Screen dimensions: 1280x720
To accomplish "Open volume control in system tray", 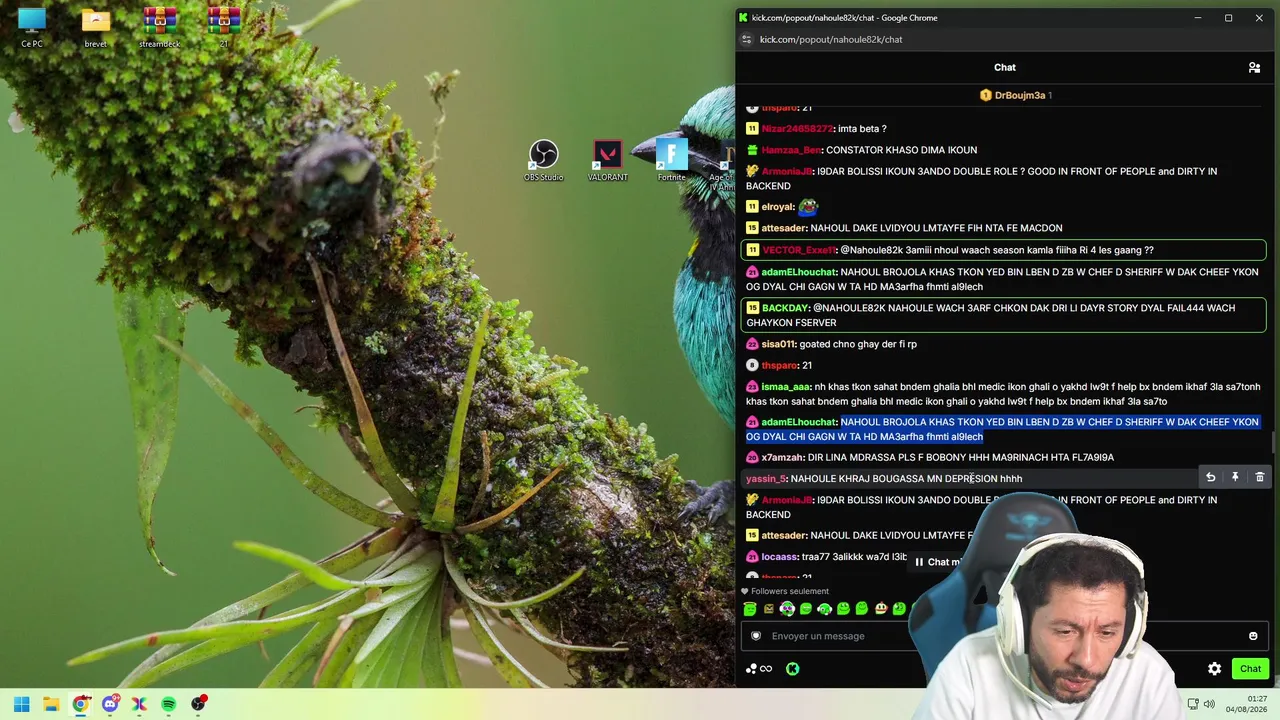I will coord(1209,704).
